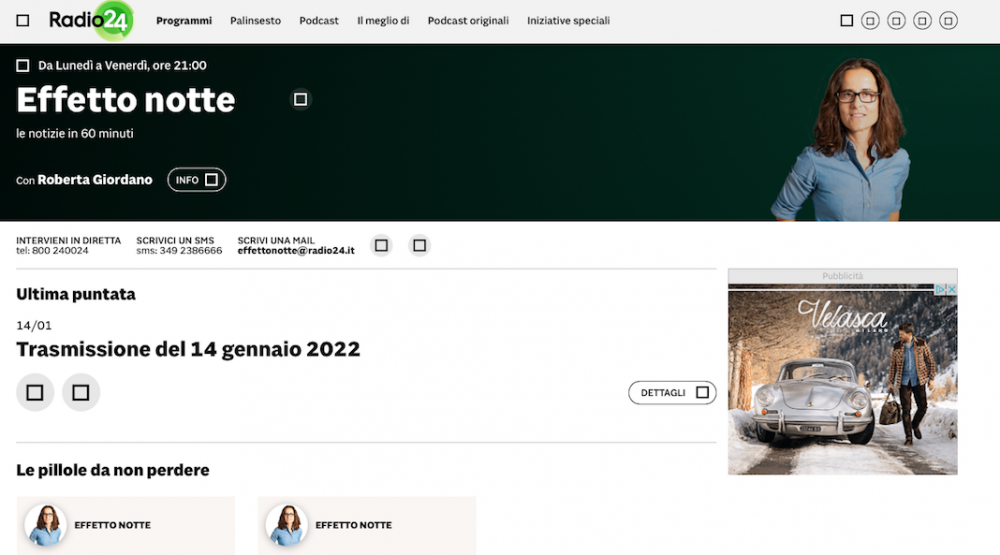The width and height of the screenshot is (1000, 555).
Task: Click the icon next to Effetto notte title
Action: click(x=300, y=99)
